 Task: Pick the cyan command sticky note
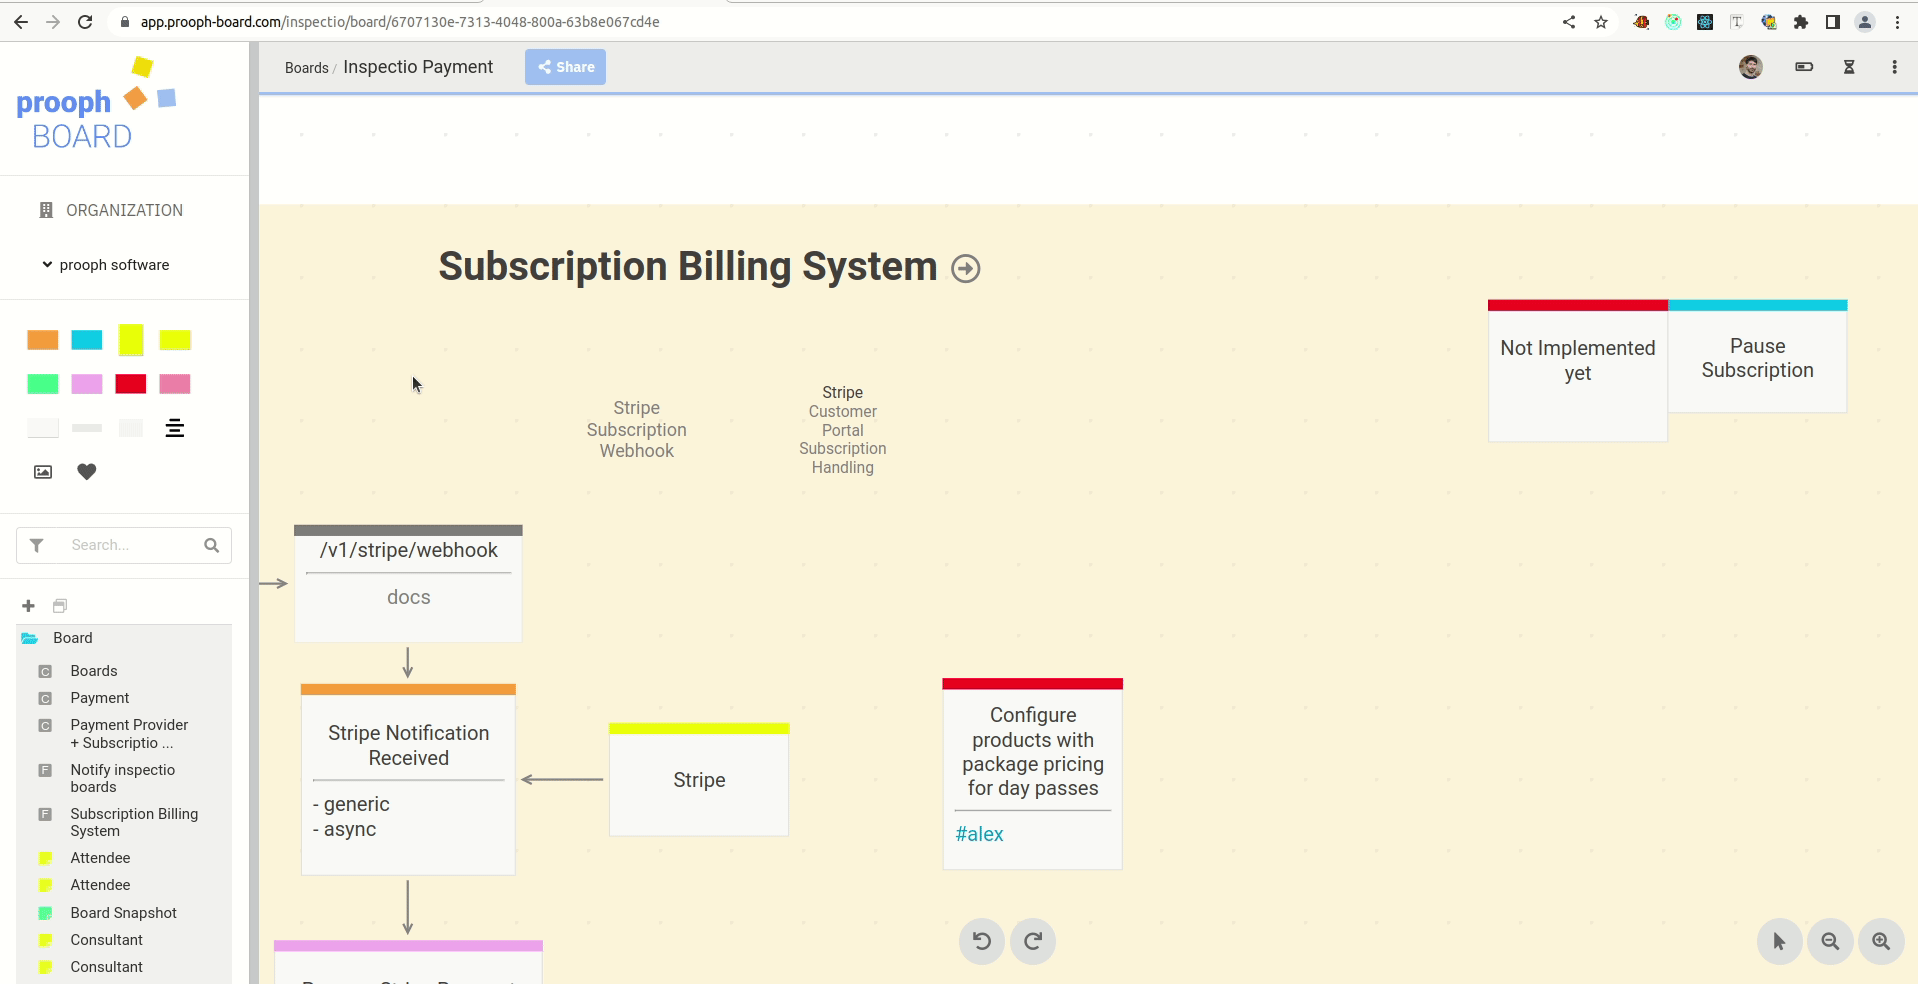(x=87, y=340)
